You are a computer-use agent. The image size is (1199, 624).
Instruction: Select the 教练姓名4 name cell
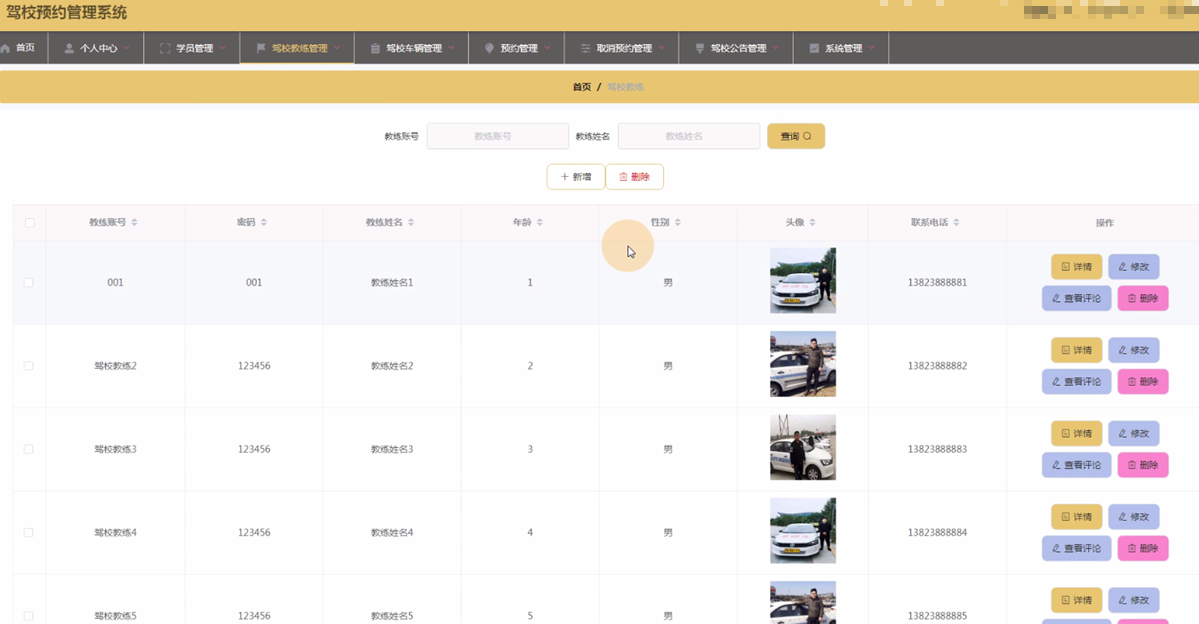tap(392, 532)
